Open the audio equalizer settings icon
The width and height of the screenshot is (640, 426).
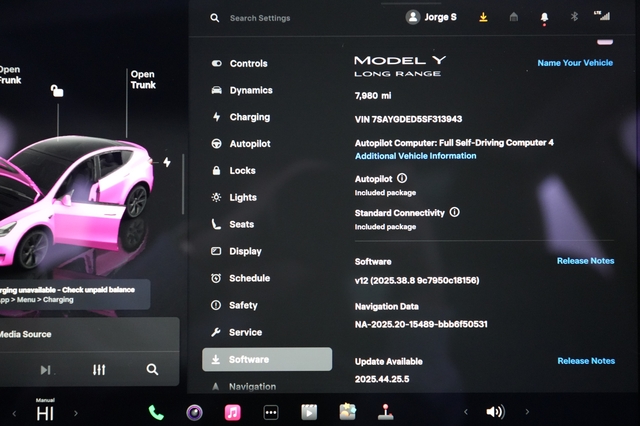pyautogui.click(x=99, y=370)
